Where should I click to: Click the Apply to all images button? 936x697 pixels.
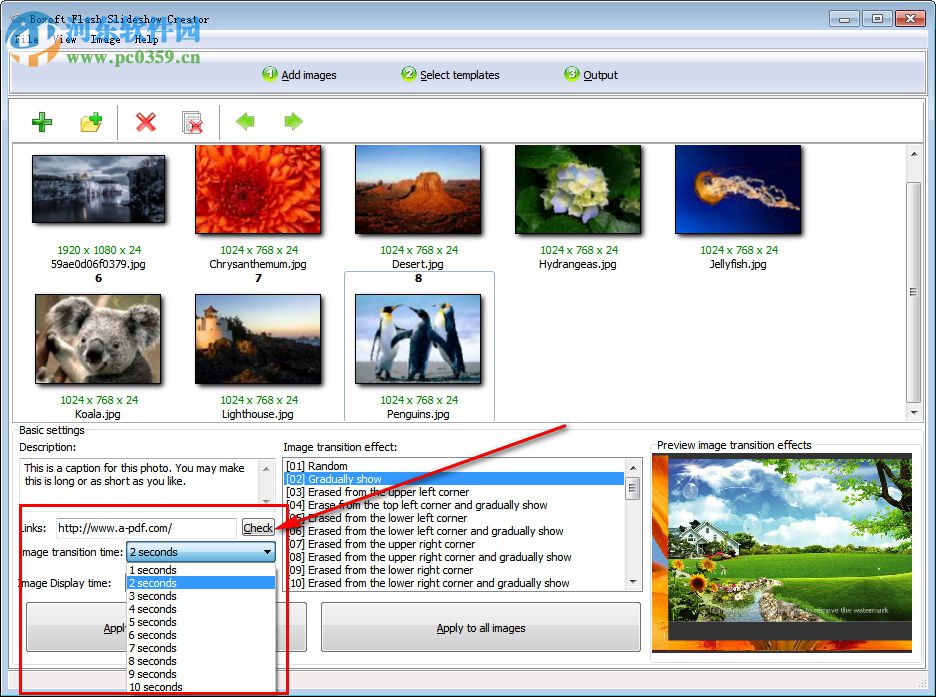(480, 627)
